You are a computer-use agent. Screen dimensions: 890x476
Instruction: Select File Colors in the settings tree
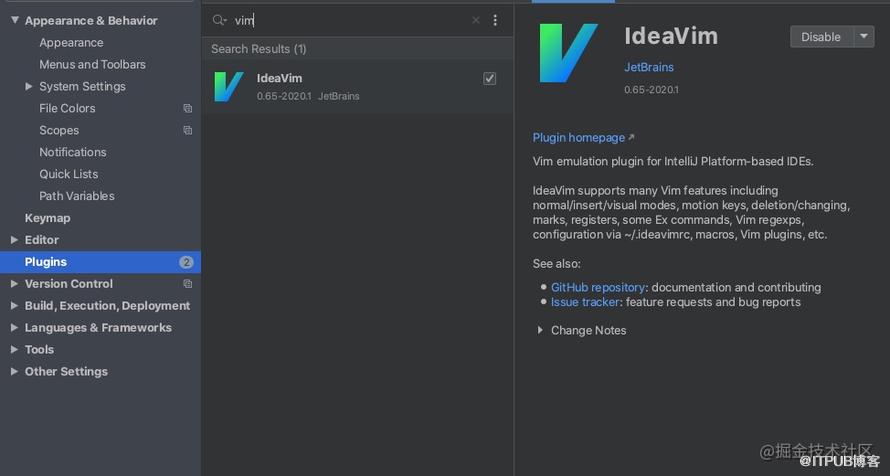[67, 108]
